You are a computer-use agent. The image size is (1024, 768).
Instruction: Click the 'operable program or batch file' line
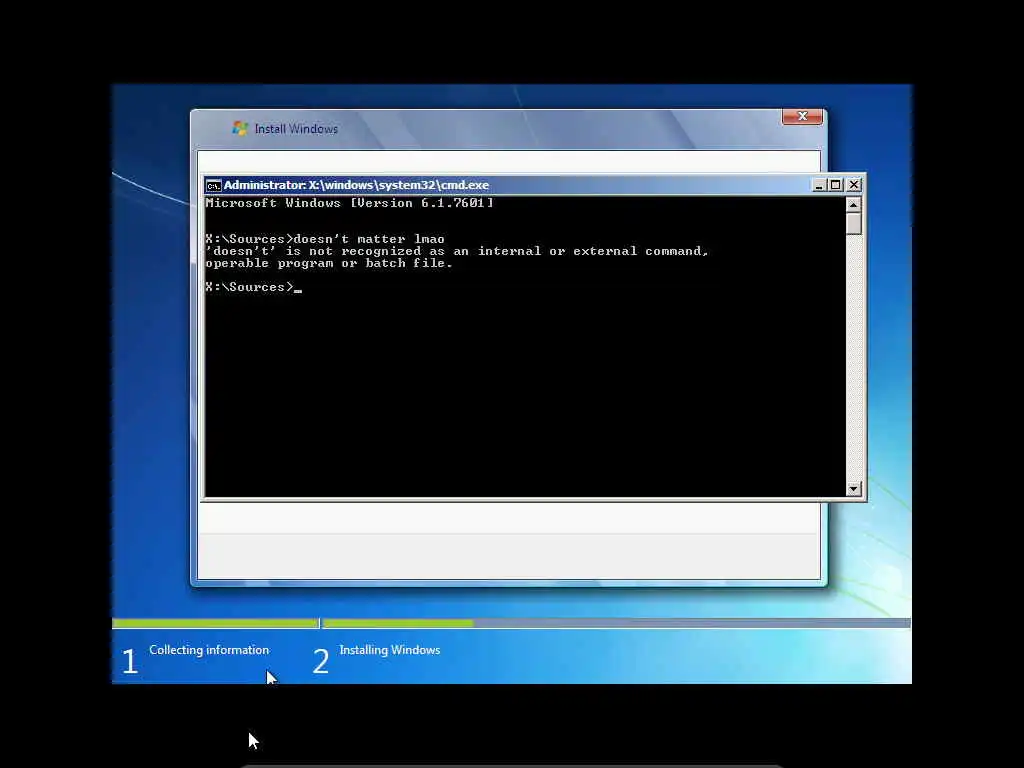pyautogui.click(x=328, y=263)
